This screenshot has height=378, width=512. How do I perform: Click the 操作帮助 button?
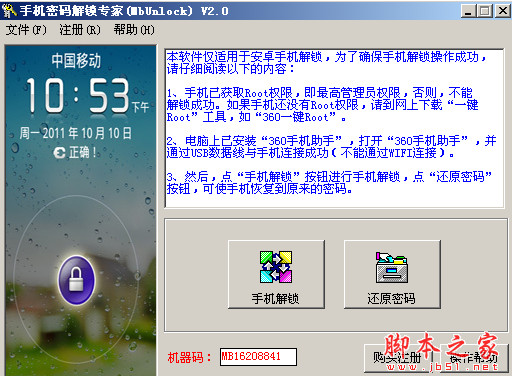474,358
